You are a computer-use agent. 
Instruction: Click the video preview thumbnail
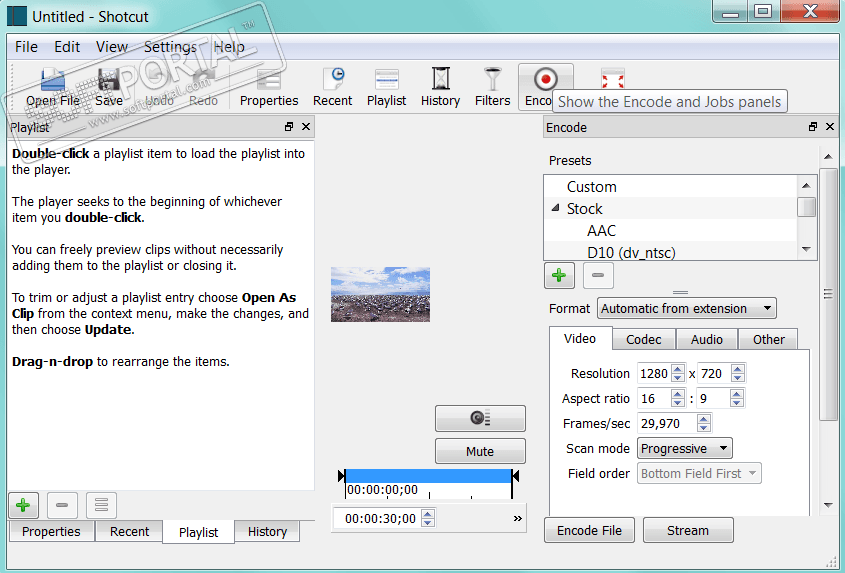click(x=380, y=294)
